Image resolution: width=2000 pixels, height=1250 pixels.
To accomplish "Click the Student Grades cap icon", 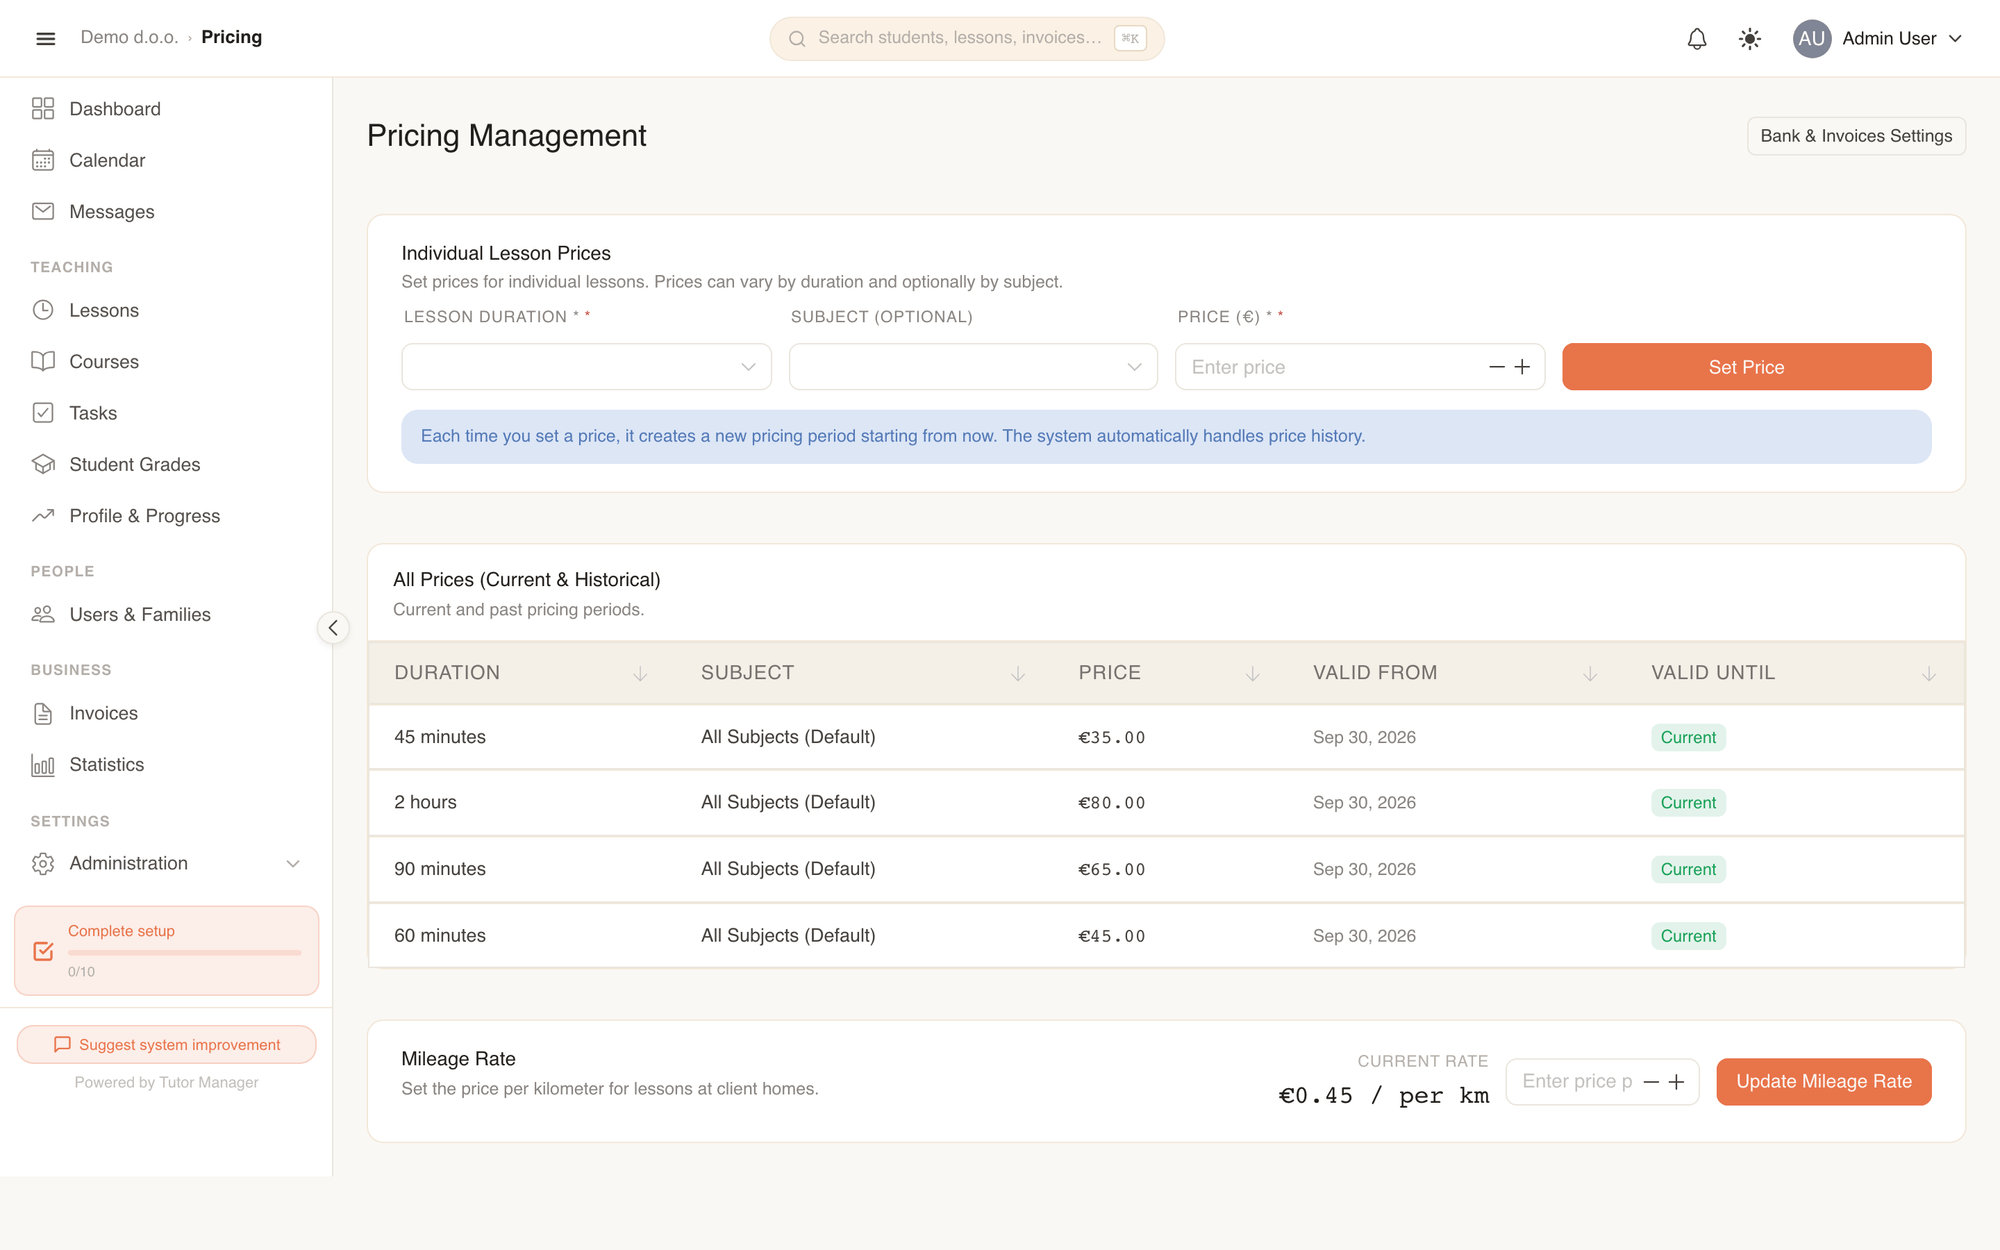I will pos(43,464).
